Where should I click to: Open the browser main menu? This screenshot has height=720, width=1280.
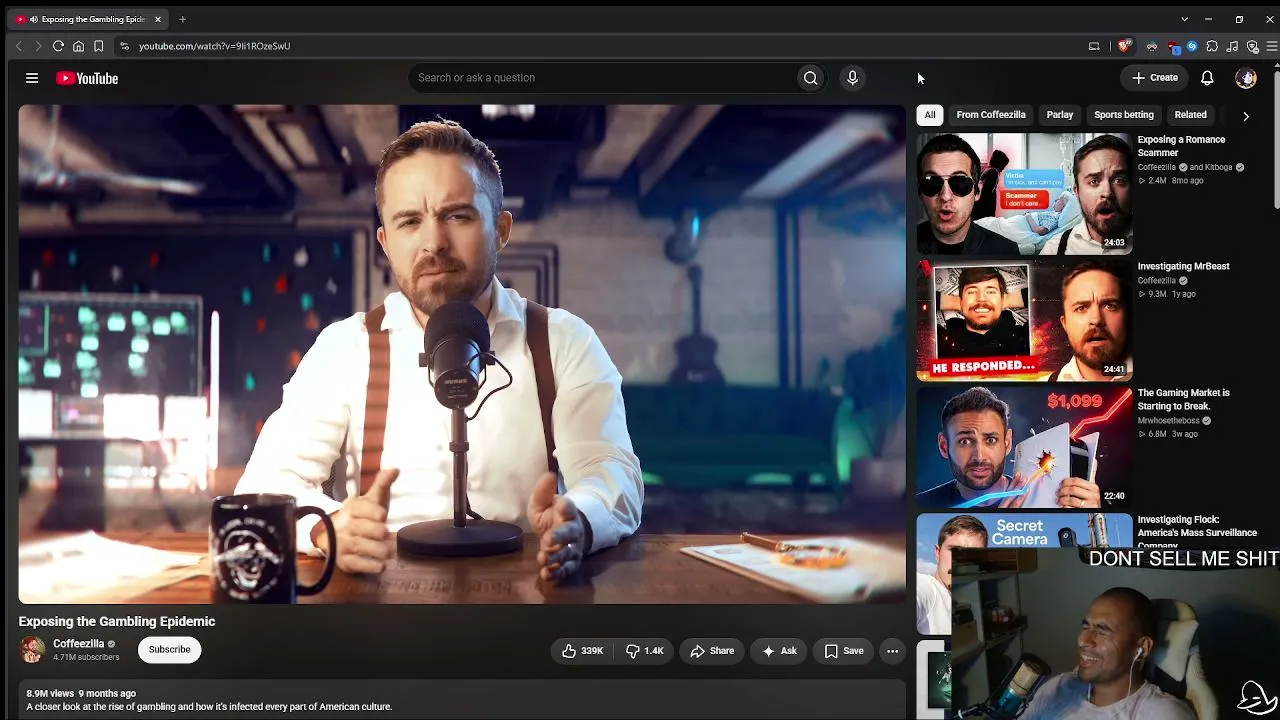(x=1271, y=46)
